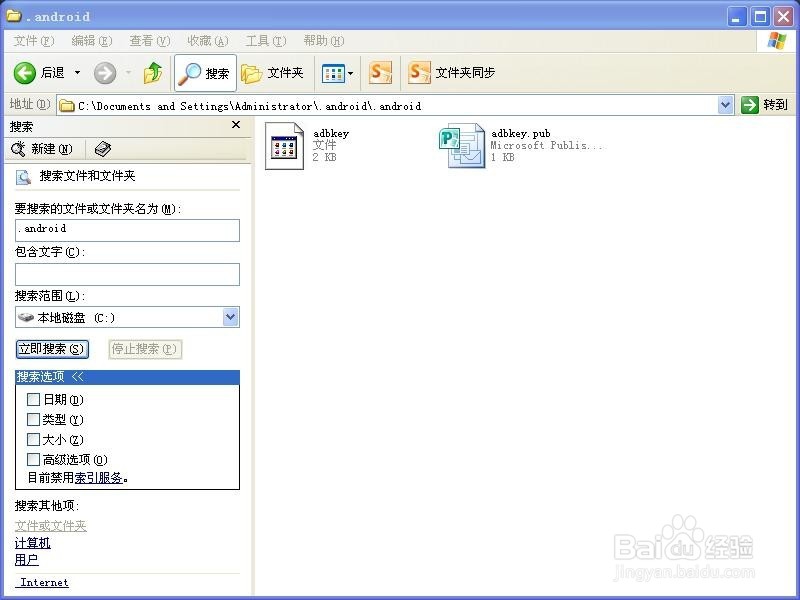Click 新建 new search button
800x600 pixels.
click(x=42, y=148)
